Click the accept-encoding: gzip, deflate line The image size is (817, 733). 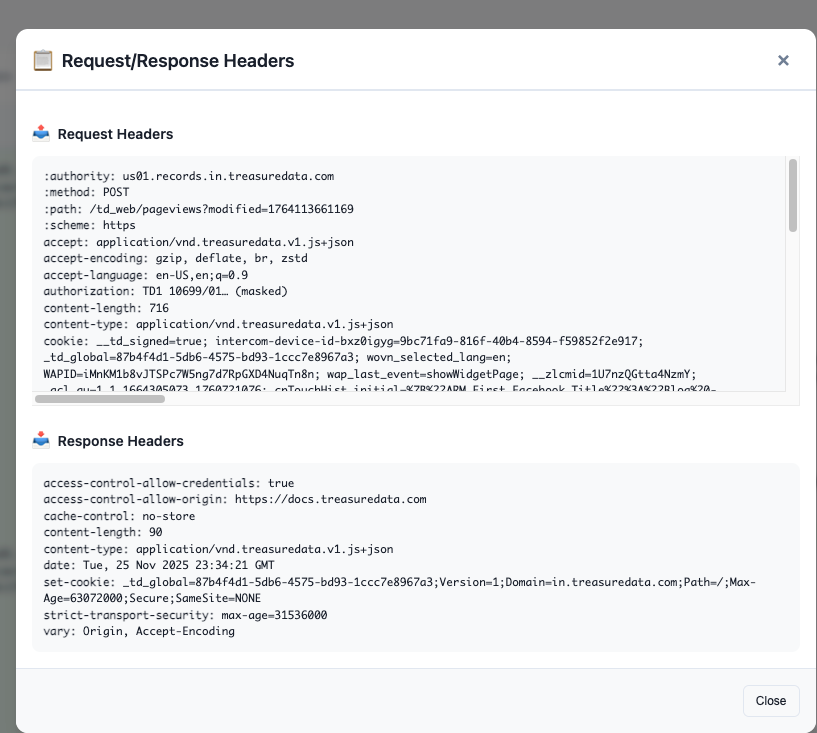click(x=176, y=258)
